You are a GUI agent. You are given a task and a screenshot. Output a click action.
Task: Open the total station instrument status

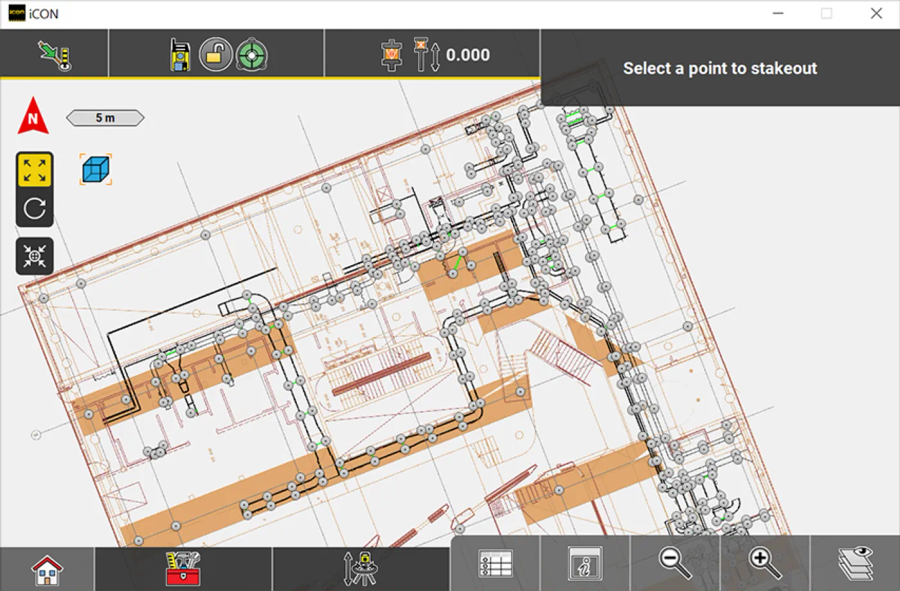point(181,54)
